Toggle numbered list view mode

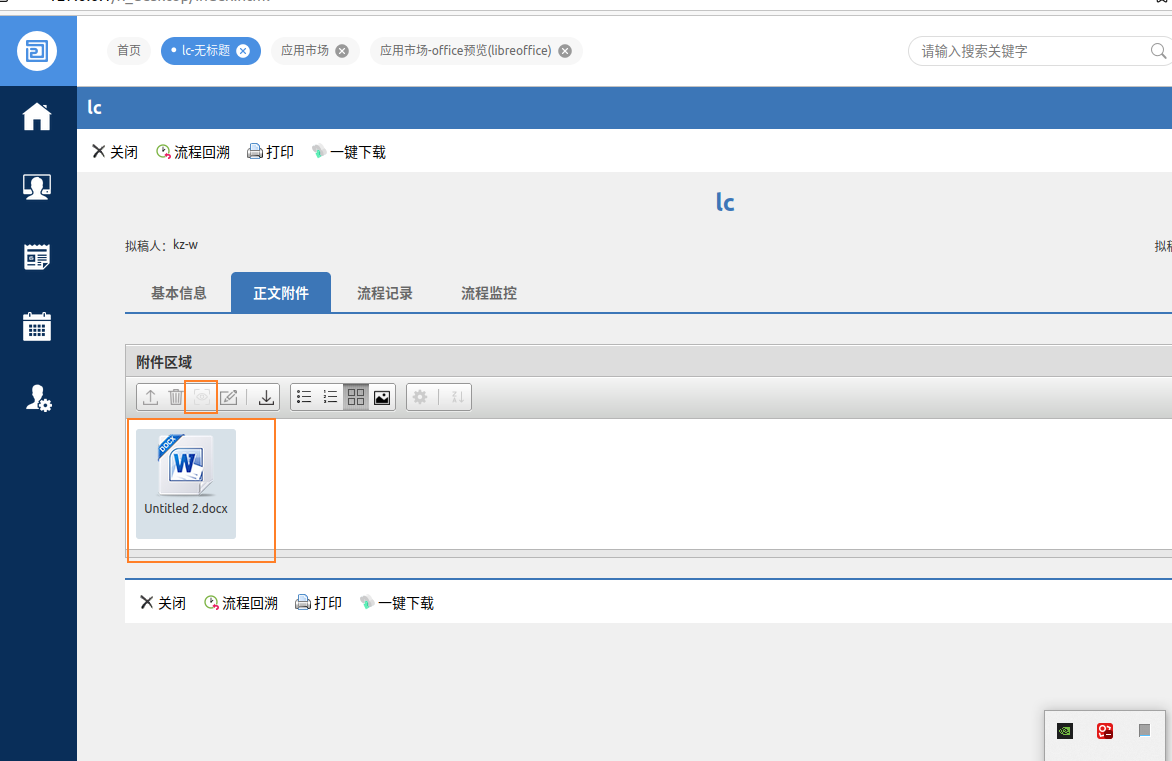click(x=330, y=397)
